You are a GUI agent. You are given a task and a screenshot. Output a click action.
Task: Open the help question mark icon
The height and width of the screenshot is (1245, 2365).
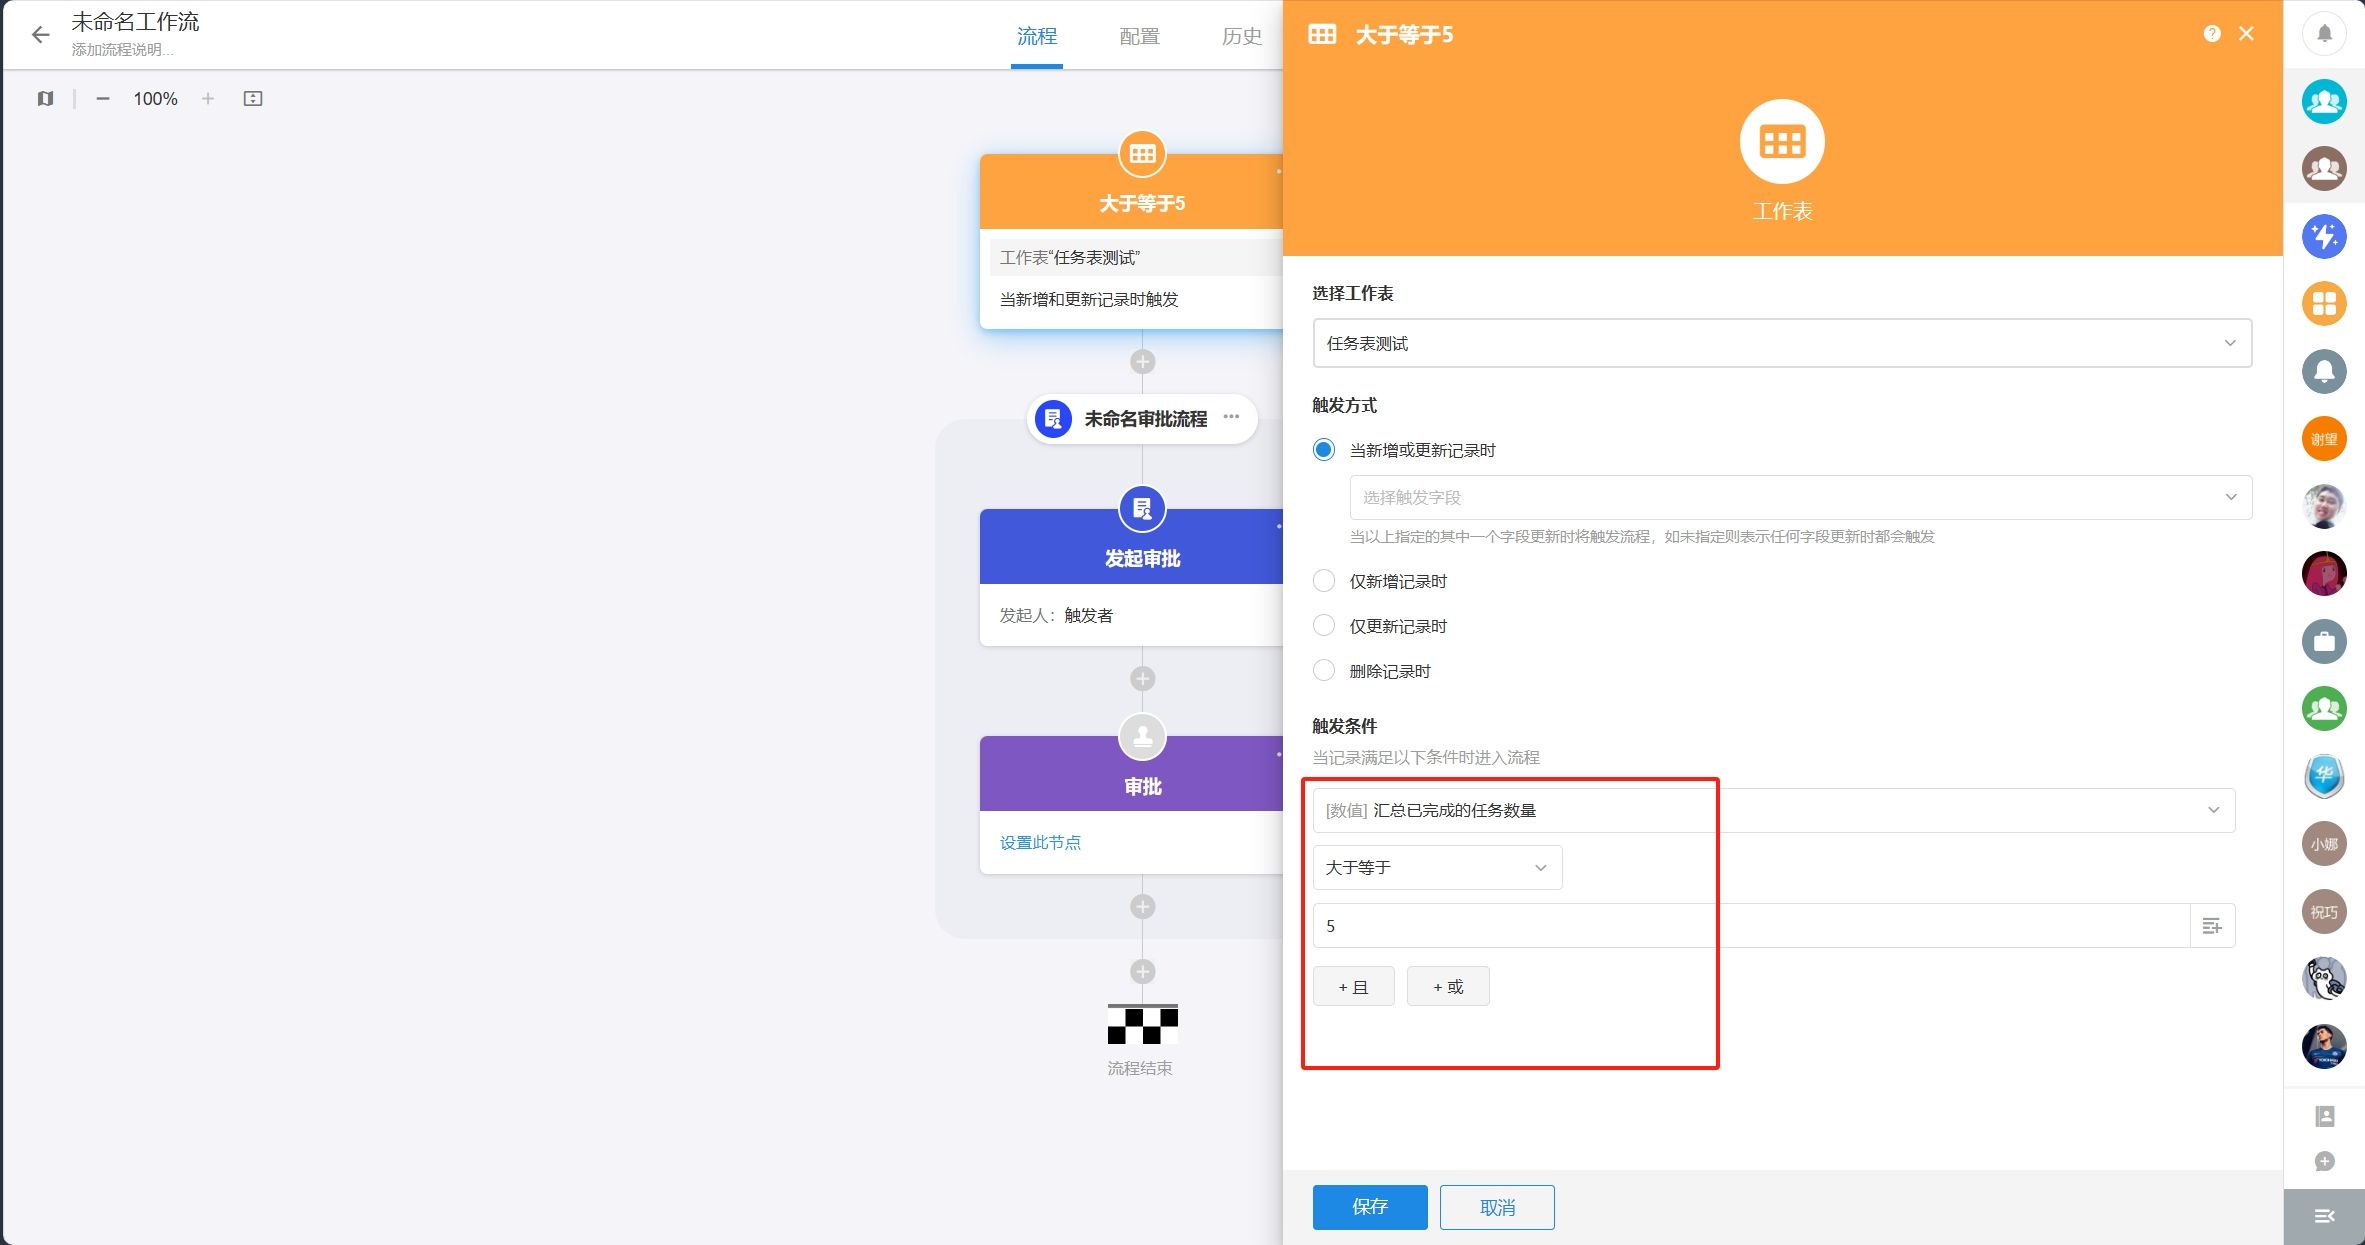click(x=2212, y=34)
